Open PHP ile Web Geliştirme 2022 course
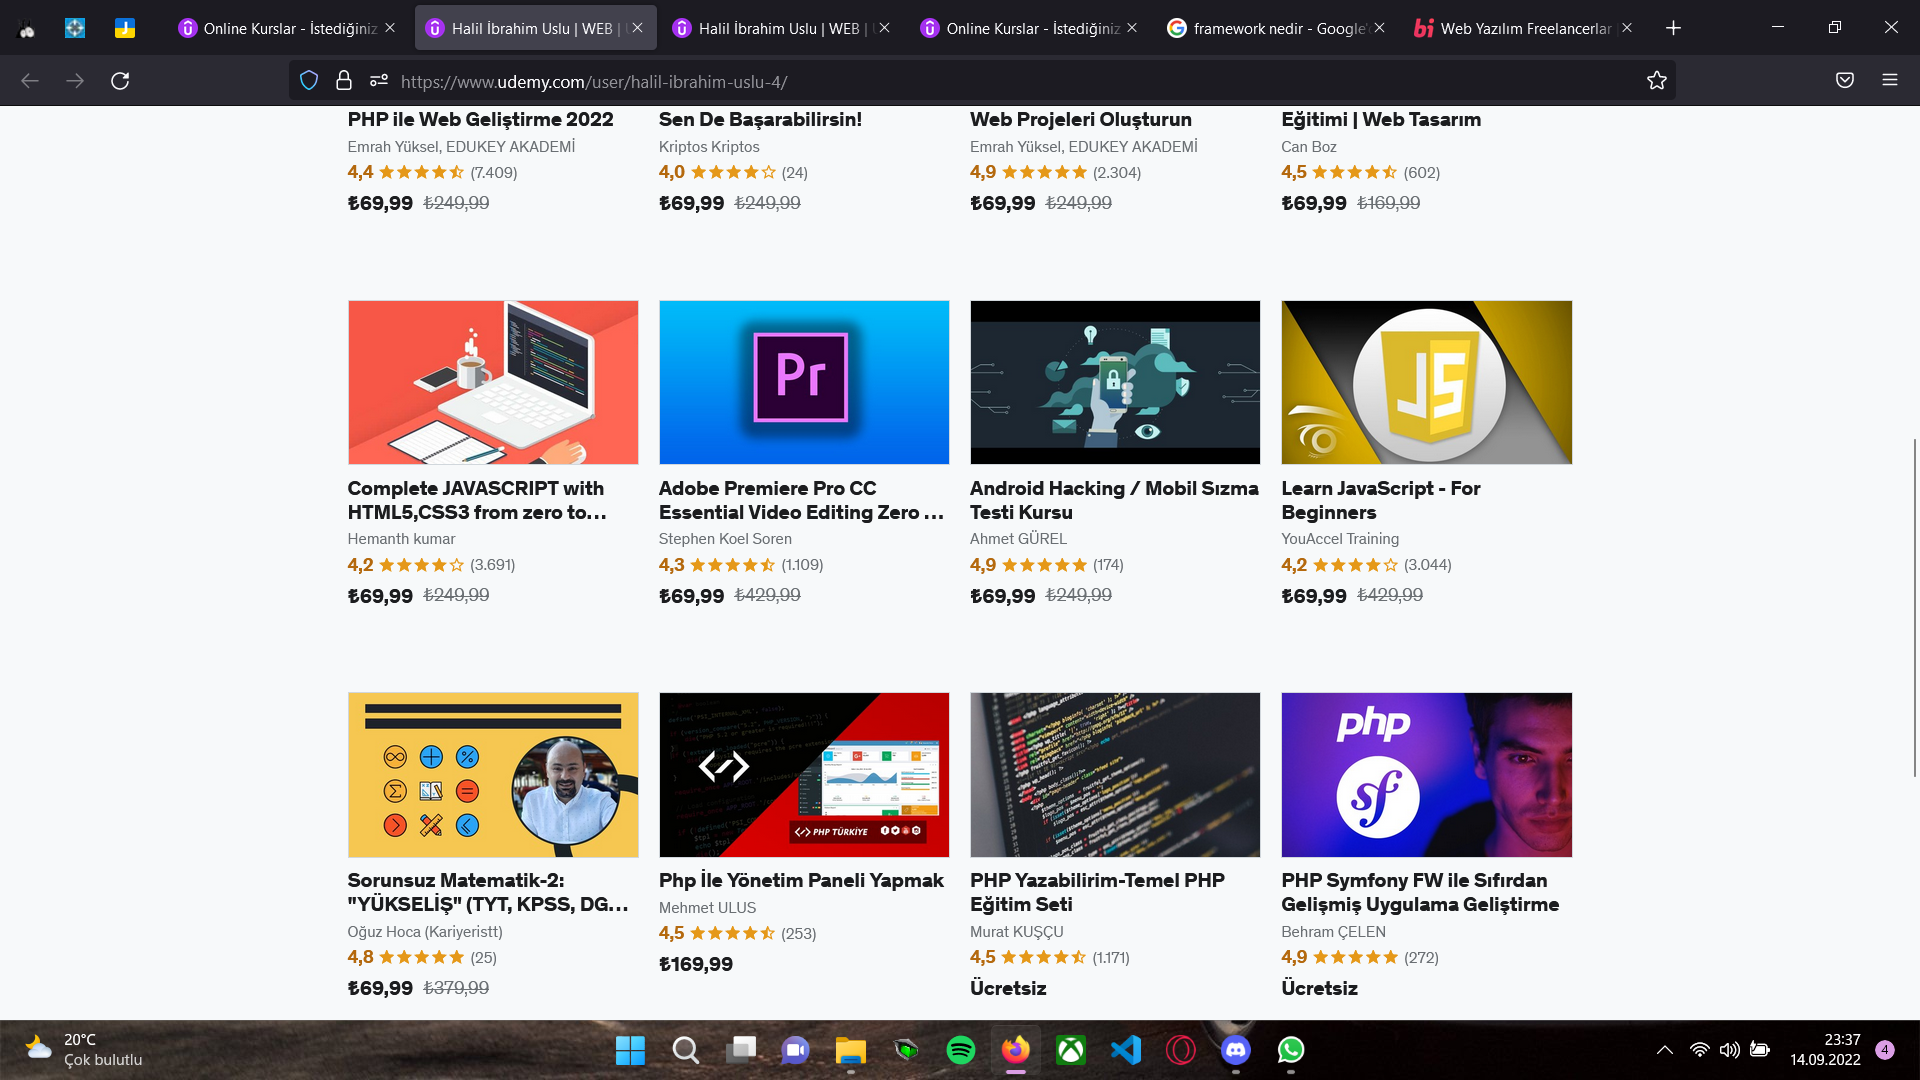The width and height of the screenshot is (1920, 1080). [x=481, y=119]
